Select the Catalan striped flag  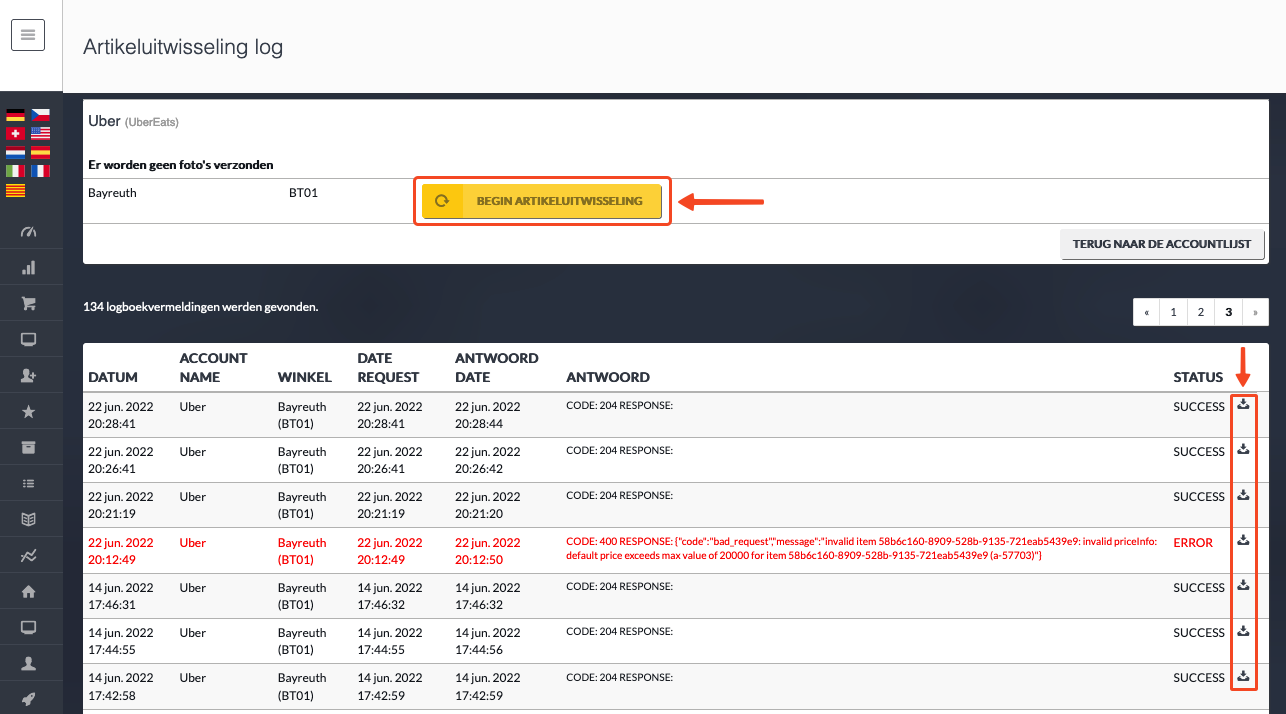pyautogui.click(x=15, y=190)
